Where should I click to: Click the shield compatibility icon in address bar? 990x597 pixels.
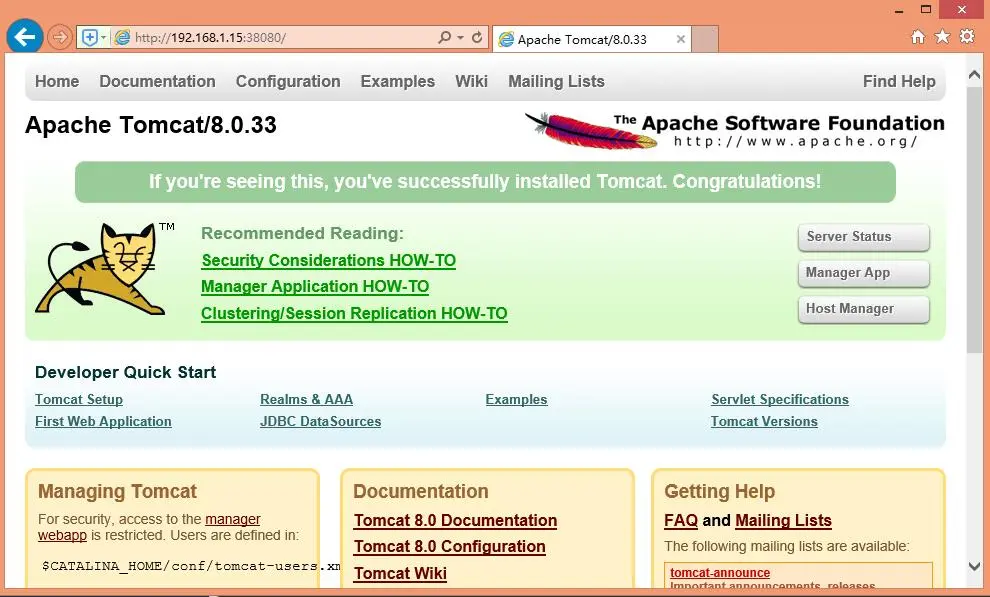90,38
